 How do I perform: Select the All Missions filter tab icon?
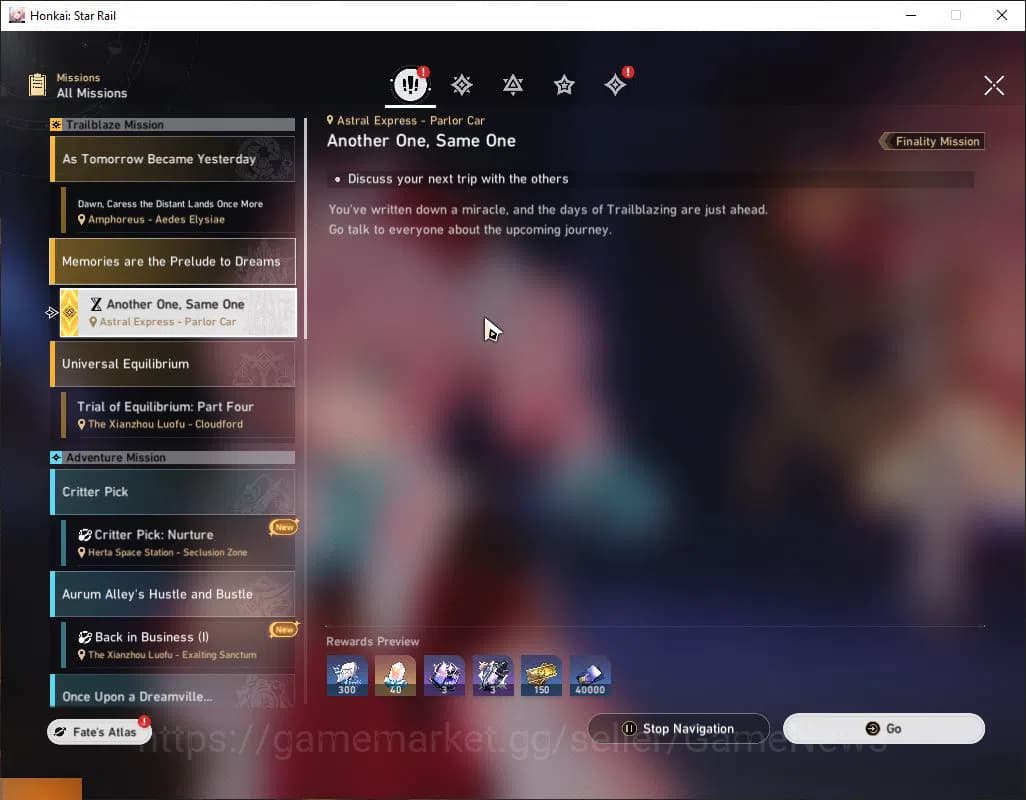tap(410, 84)
